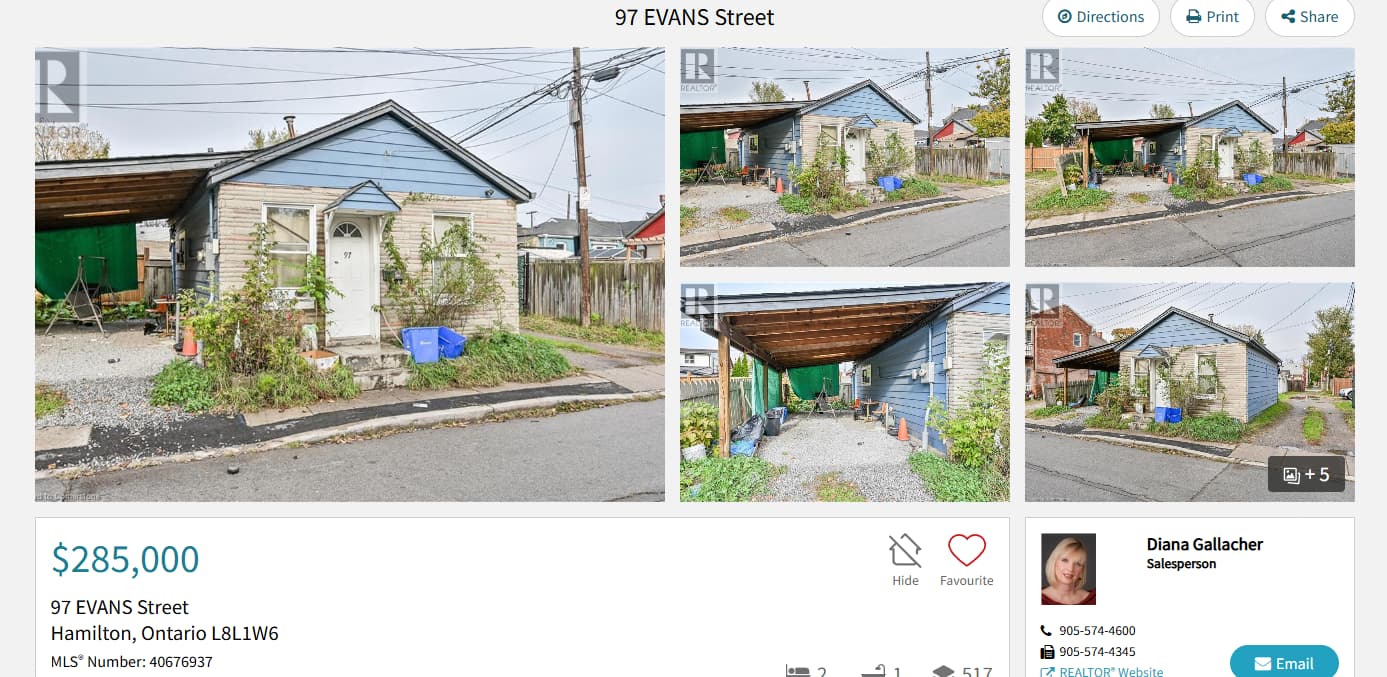
Task: View the top middle house photo
Action: click(845, 157)
